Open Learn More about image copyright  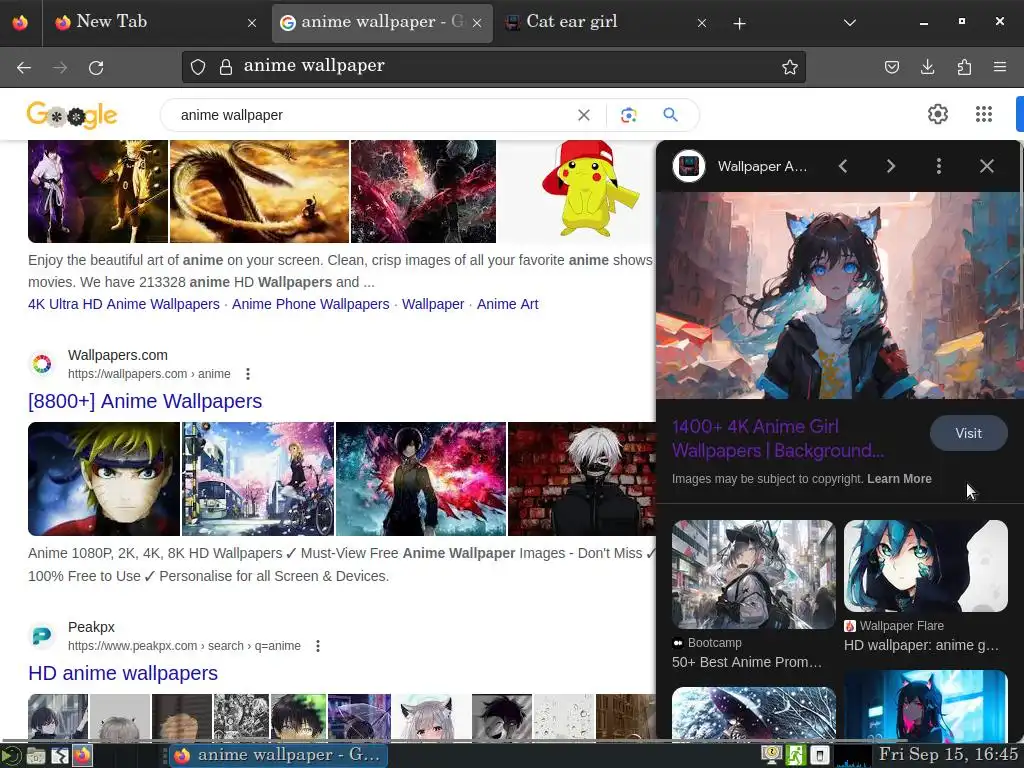pyautogui.click(x=899, y=479)
